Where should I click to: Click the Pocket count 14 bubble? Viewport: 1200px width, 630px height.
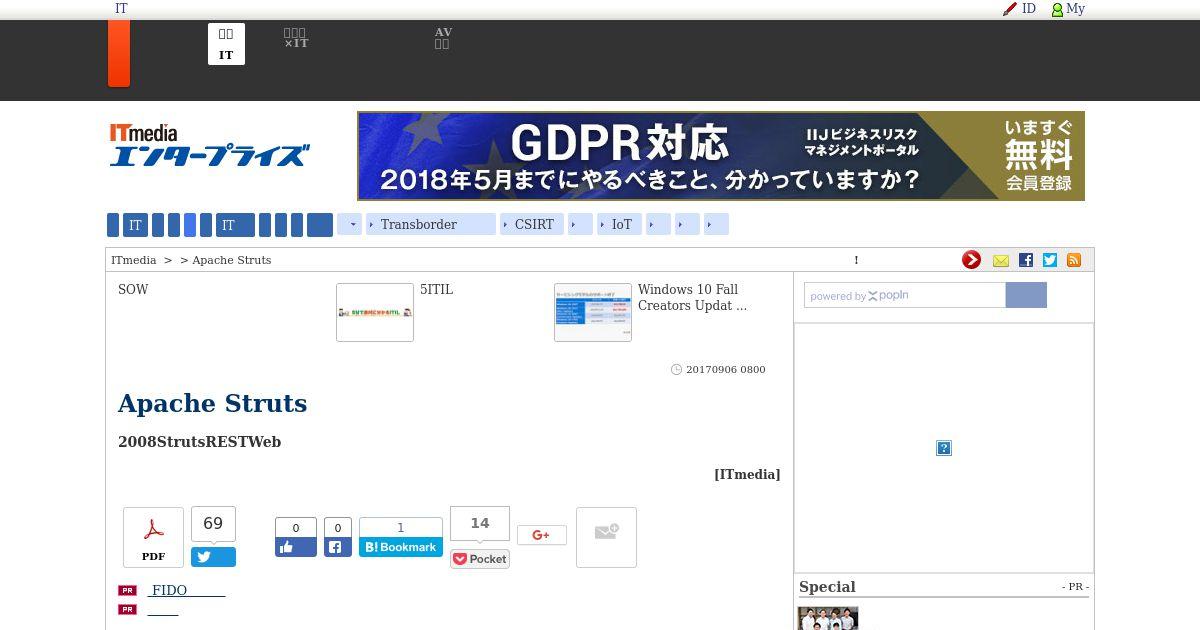(x=480, y=523)
